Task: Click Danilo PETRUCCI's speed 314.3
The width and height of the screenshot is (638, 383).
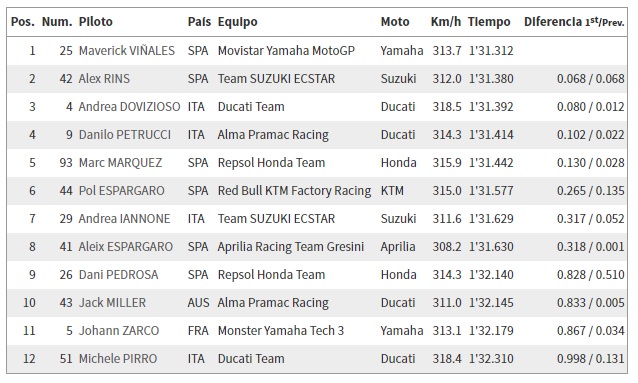Action: tap(447, 135)
